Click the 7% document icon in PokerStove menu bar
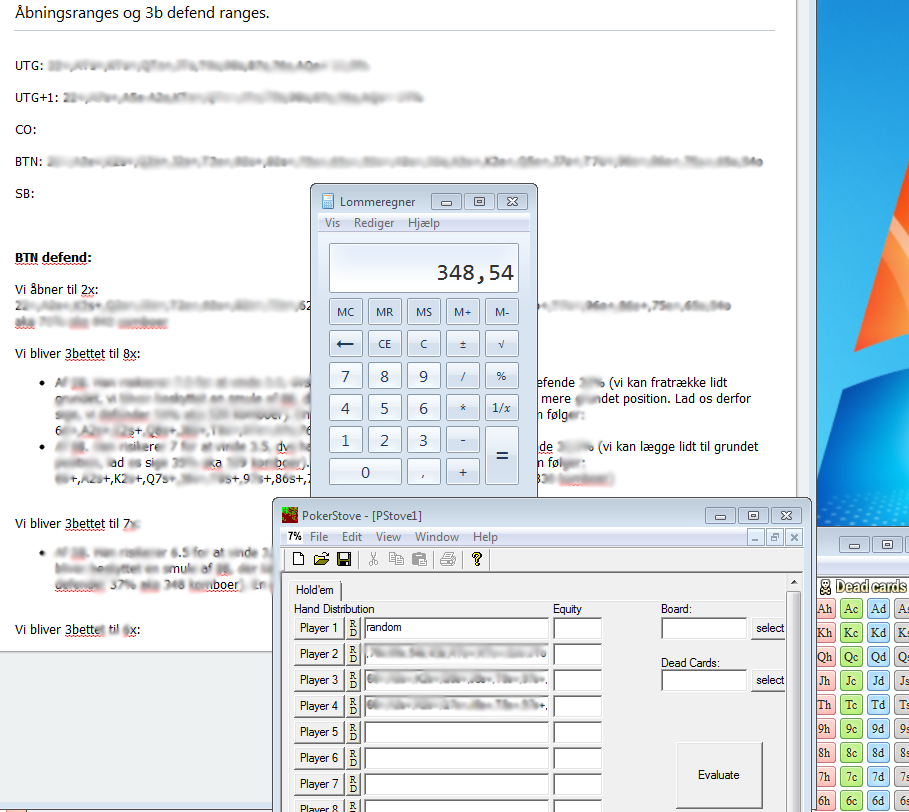Screen dimensions: 909x812 click(x=294, y=537)
